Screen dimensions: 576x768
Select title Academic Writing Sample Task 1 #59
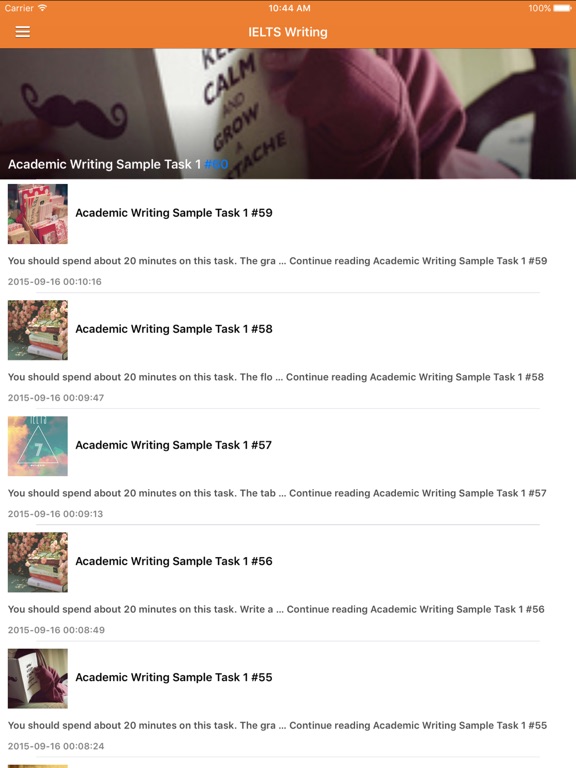(x=174, y=213)
